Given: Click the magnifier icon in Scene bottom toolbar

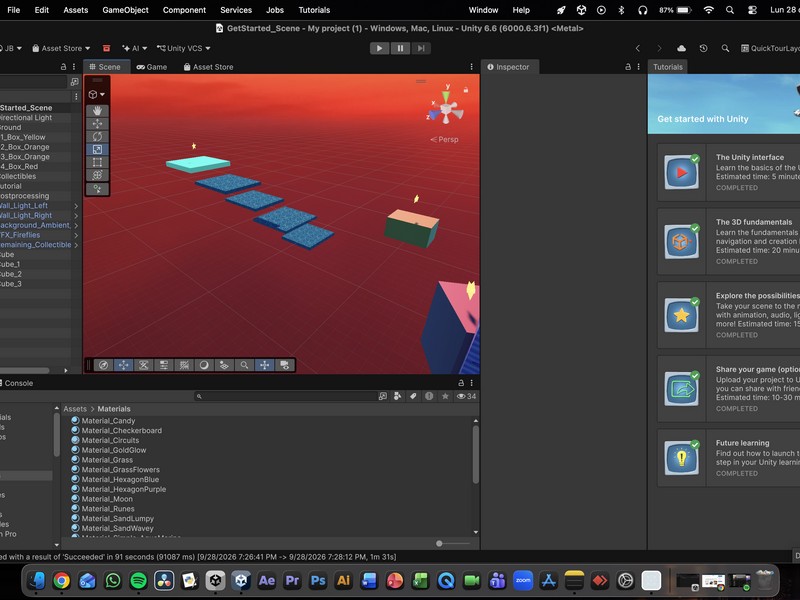Looking at the screenshot, I should (x=244, y=365).
